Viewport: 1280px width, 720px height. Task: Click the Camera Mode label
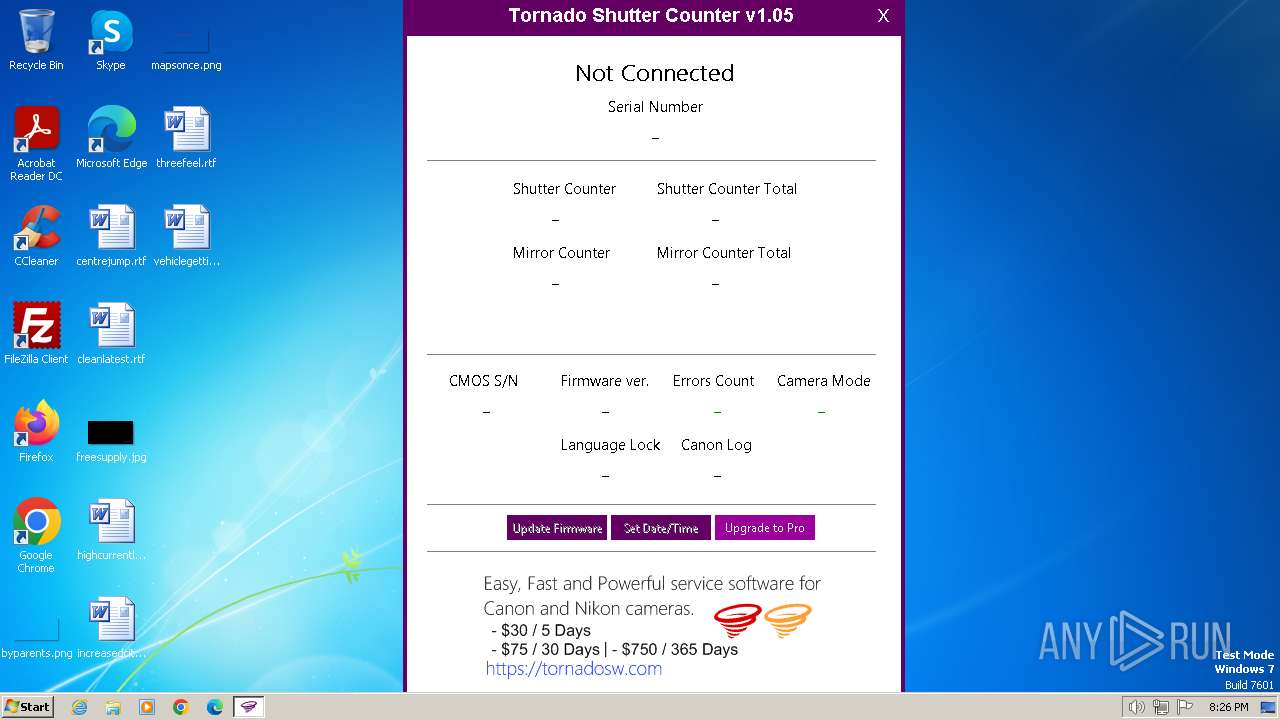824,381
